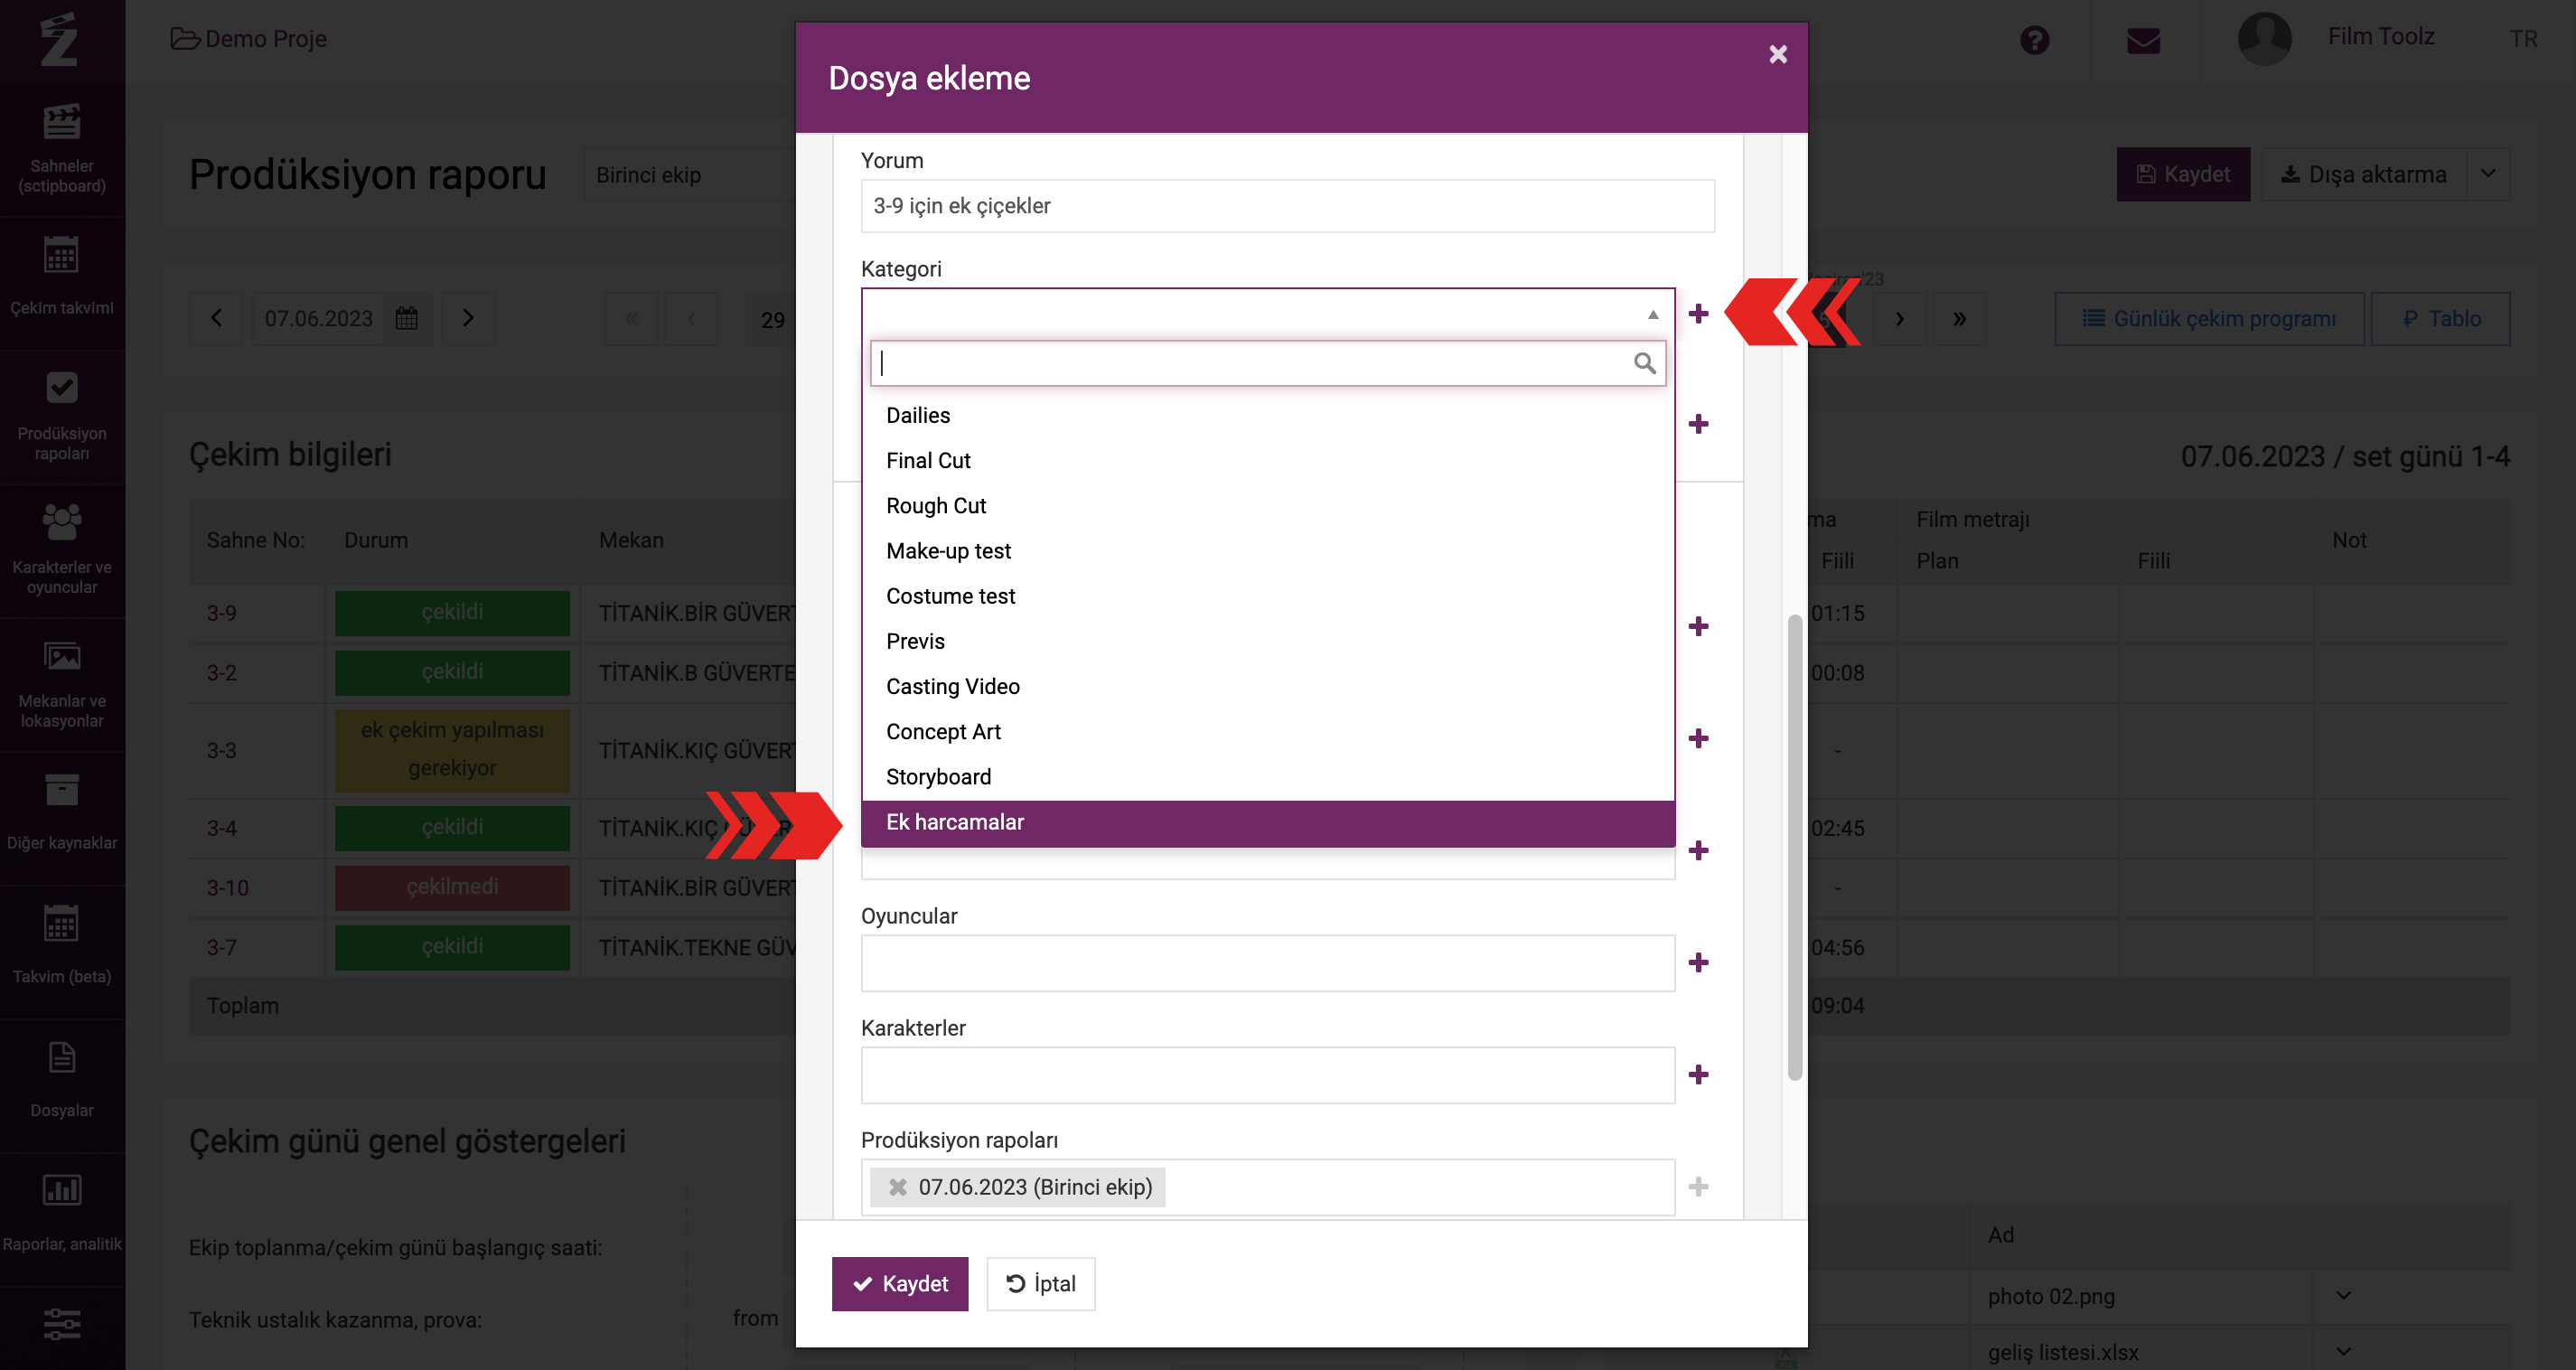Open Sahneler (stripboard) in sidebar
2576x1370 pixels.
pos(62,148)
